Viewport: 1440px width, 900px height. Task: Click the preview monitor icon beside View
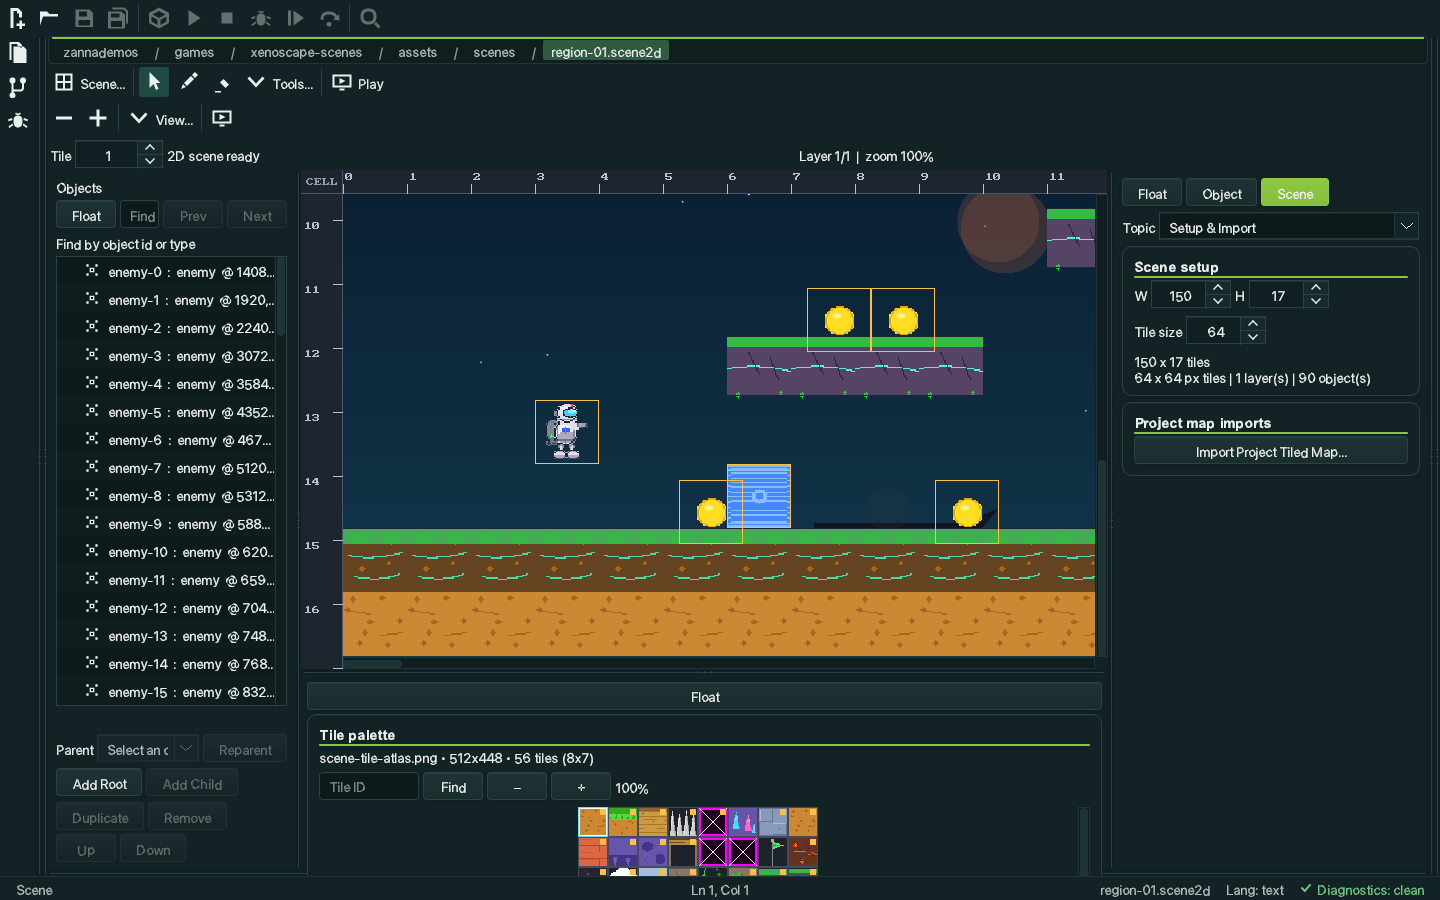pos(222,118)
